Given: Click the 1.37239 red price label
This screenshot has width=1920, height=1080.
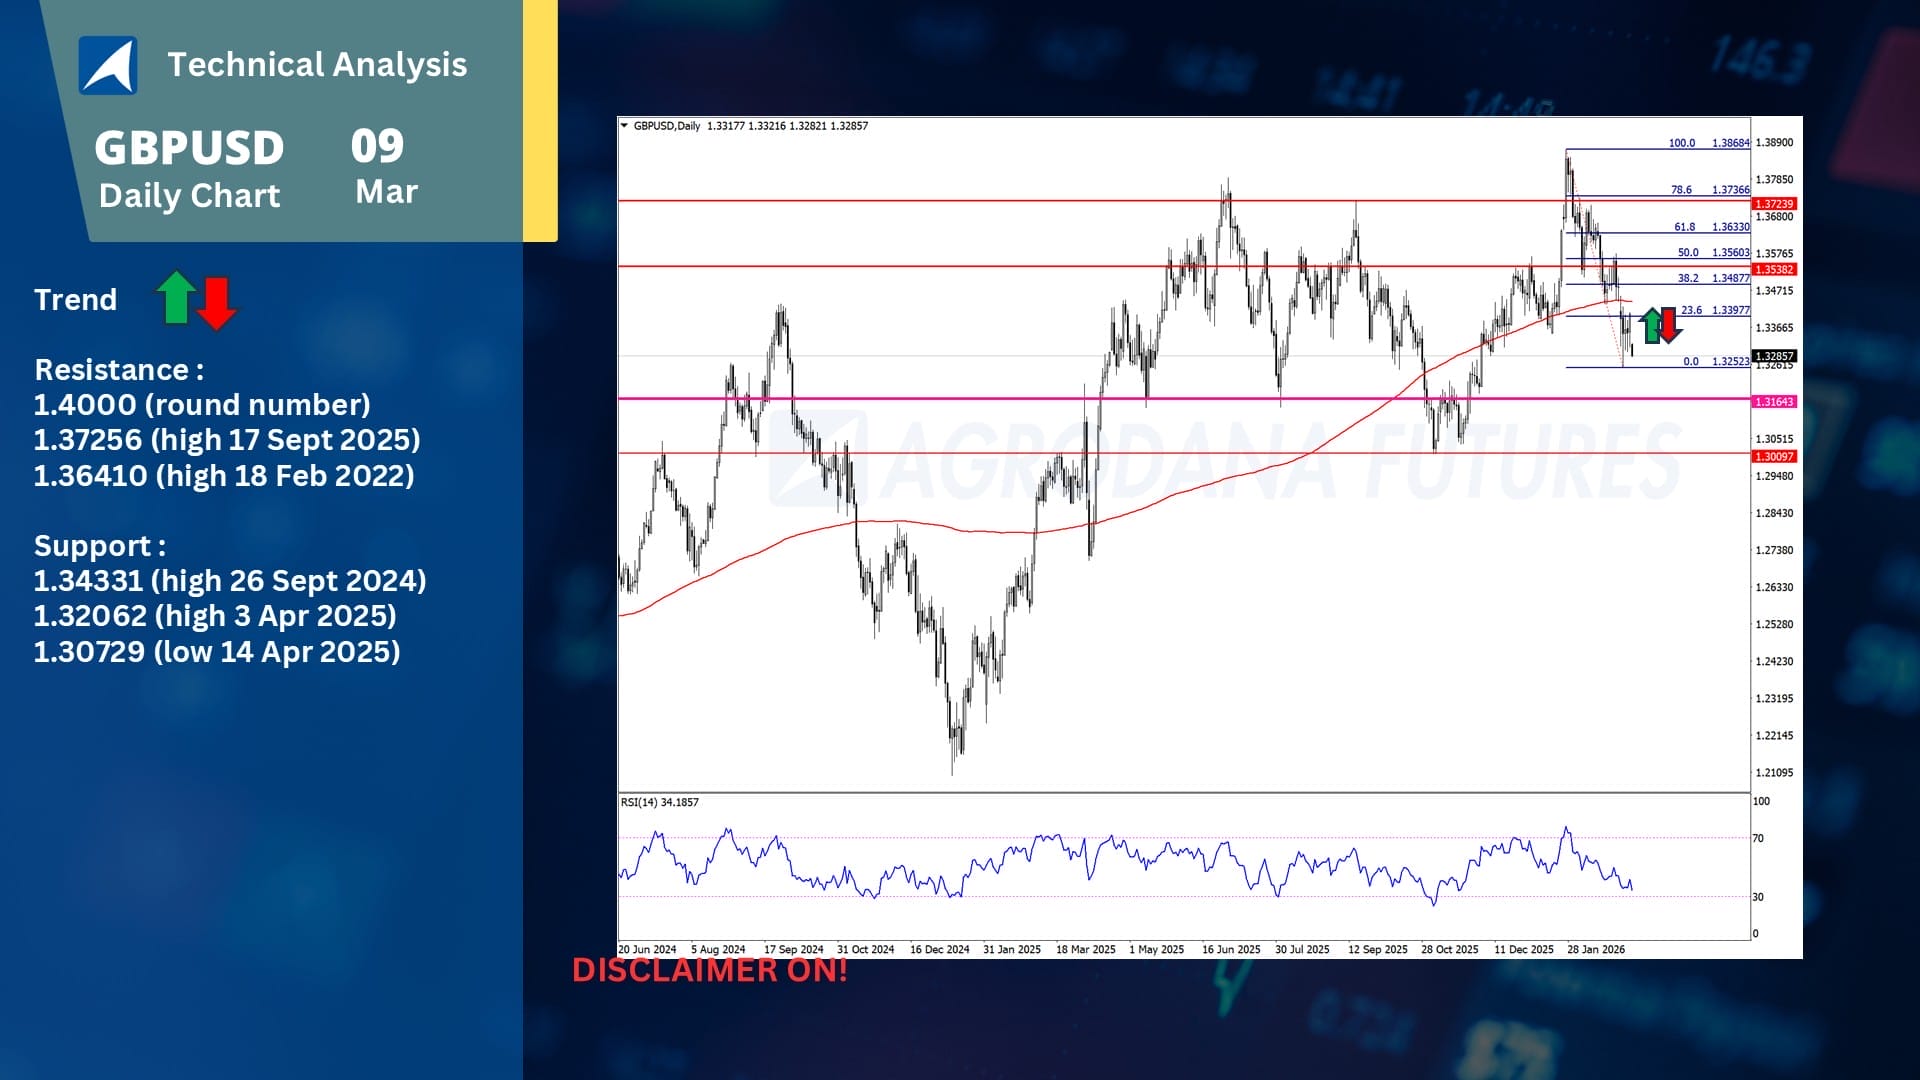Looking at the screenshot, I should 1774,203.
